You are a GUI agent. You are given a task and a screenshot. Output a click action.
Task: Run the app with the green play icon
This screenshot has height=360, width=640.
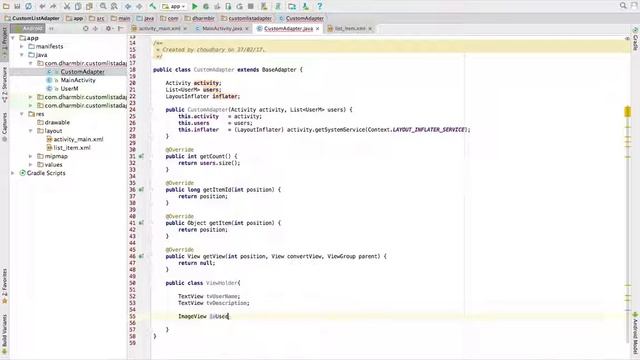click(195, 6)
